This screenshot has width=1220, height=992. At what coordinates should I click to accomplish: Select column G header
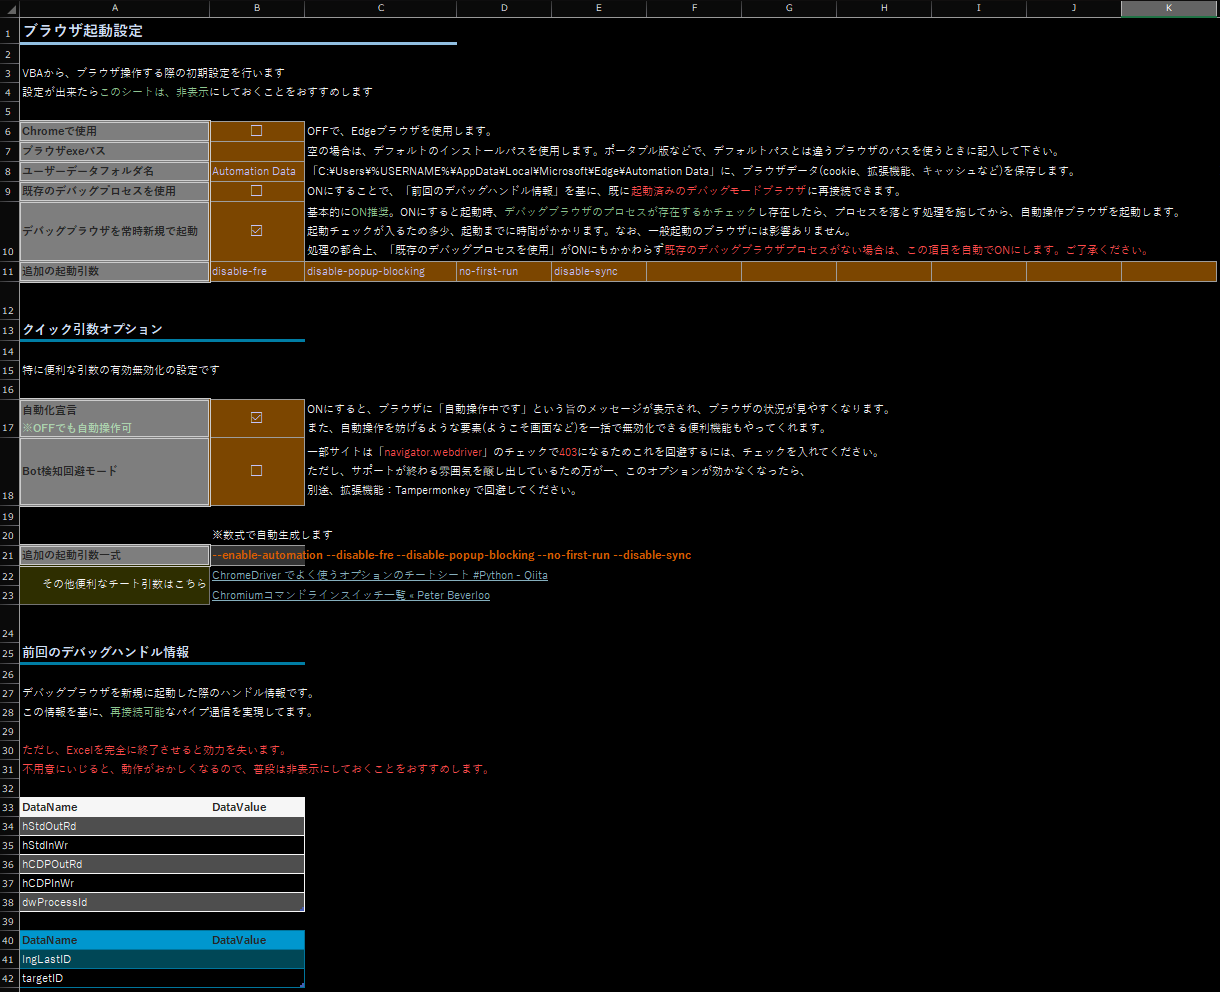789,8
